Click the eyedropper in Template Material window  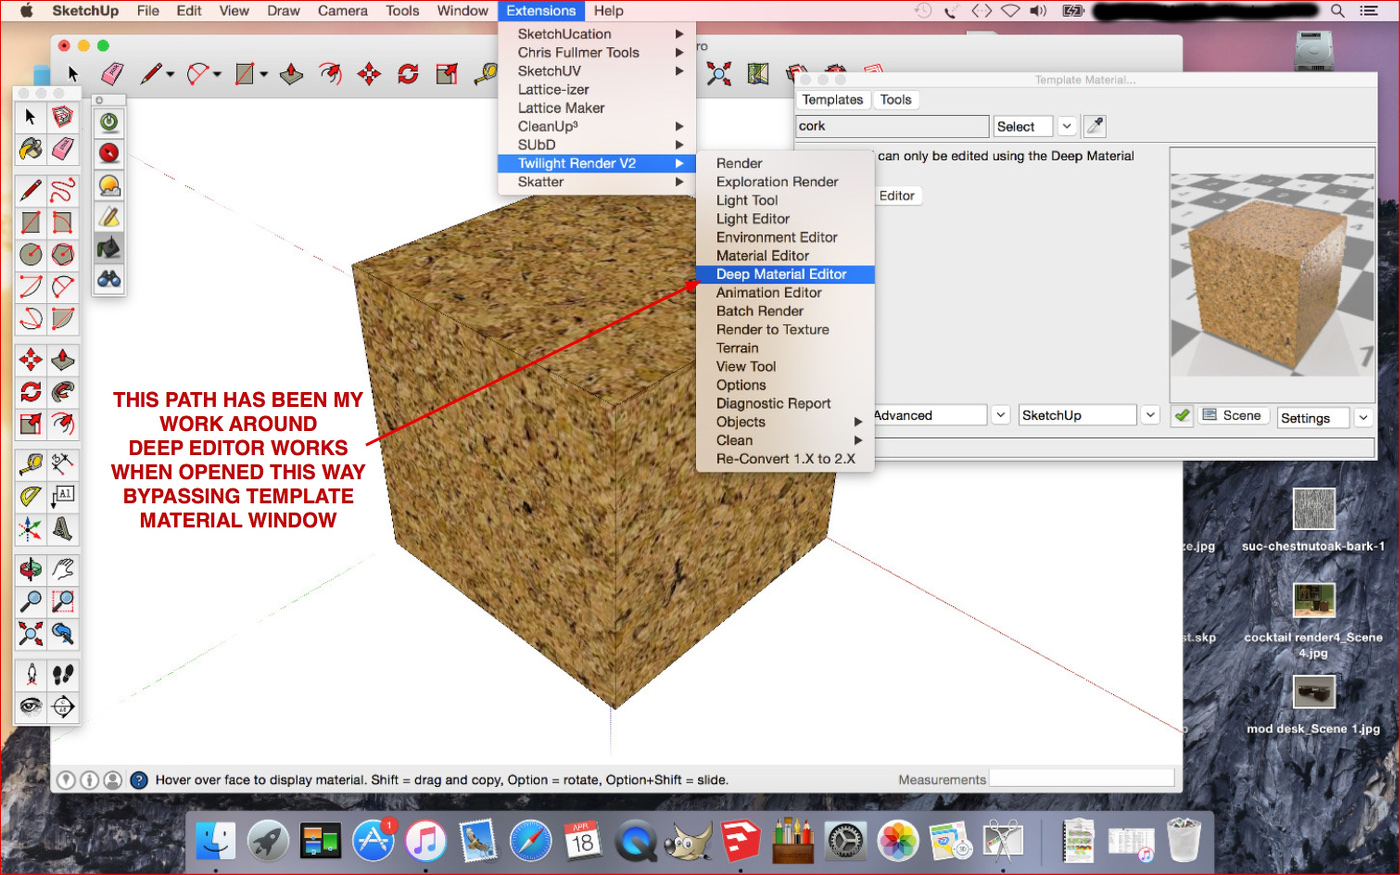pos(1095,126)
